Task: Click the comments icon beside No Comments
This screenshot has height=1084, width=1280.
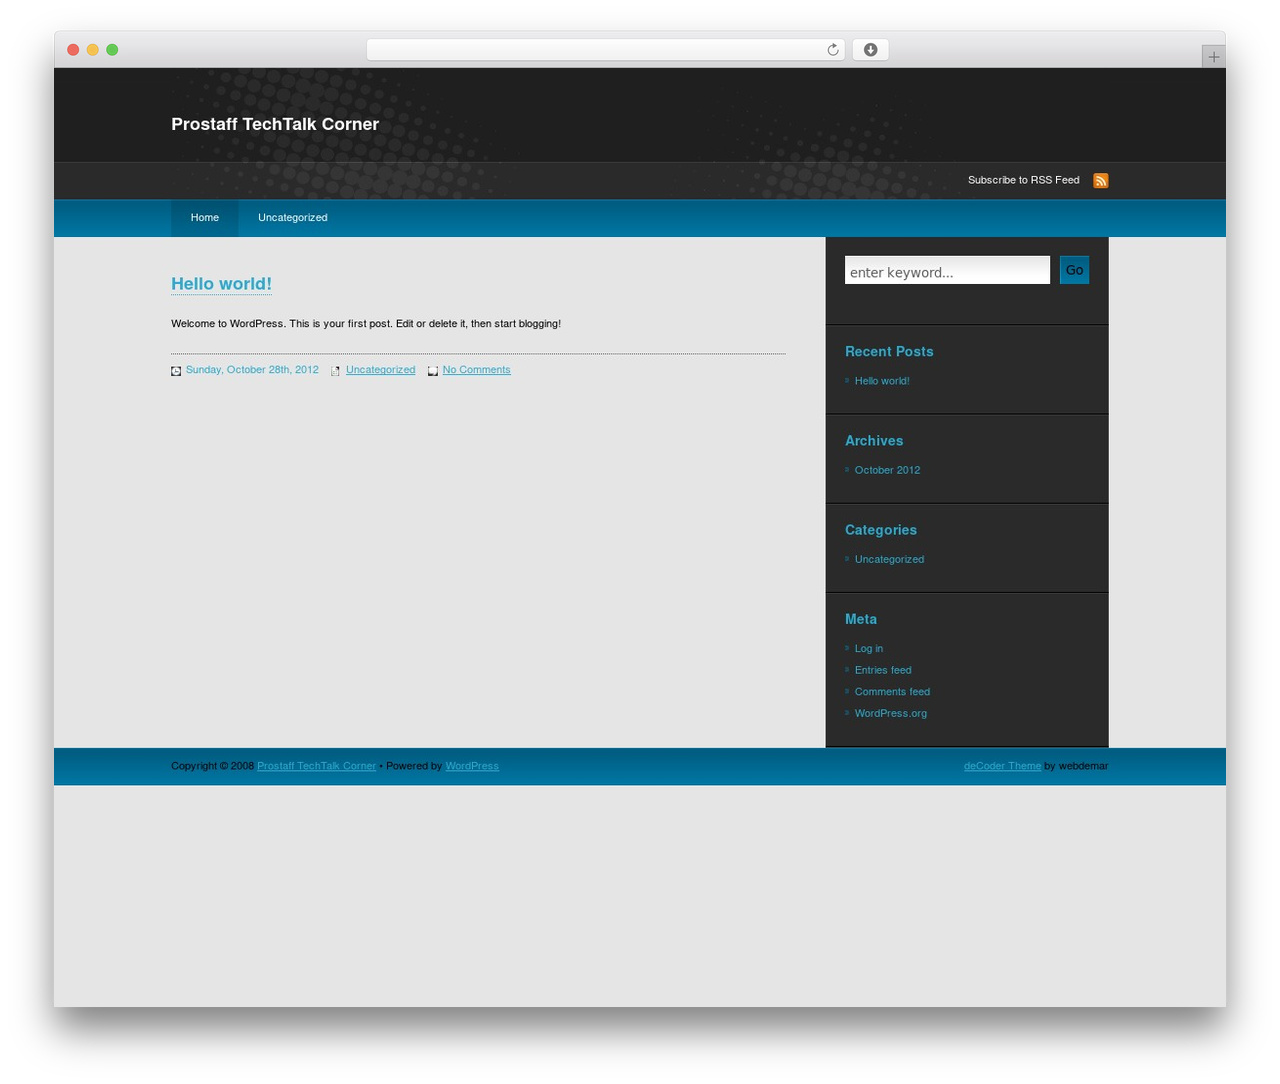Action: tap(433, 371)
